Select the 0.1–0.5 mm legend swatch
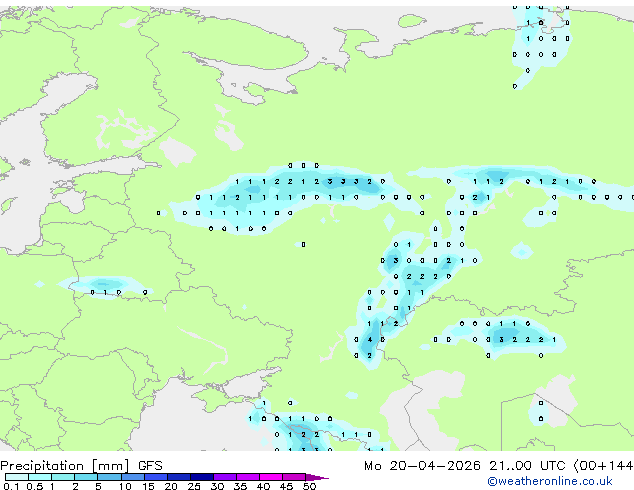This screenshot has height=490, width=634. point(17,477)
